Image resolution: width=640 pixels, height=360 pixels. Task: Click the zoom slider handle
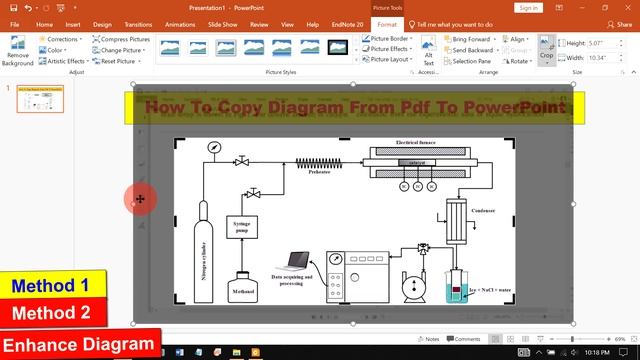(x=572, y=339)
